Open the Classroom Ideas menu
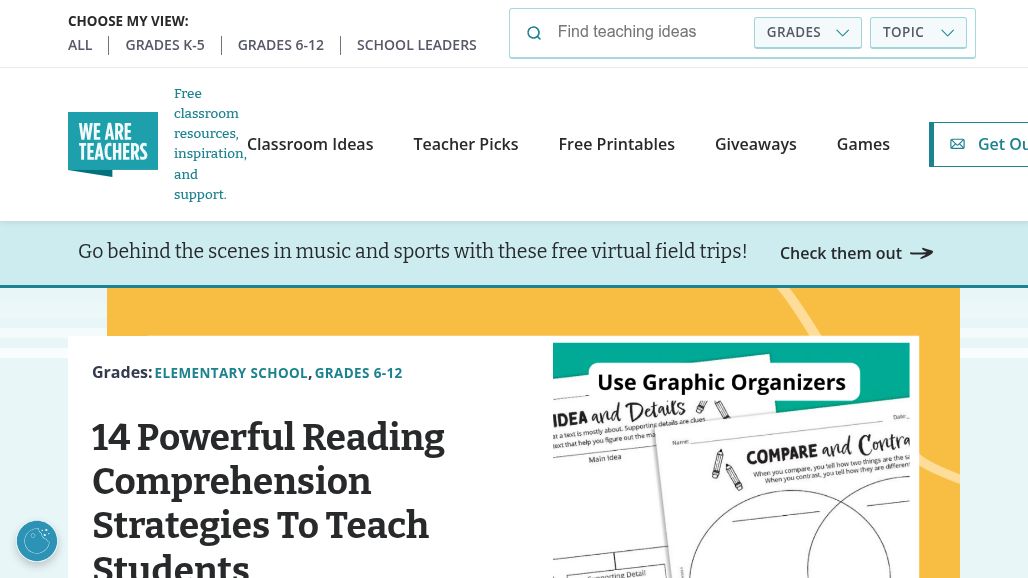The height and width of the screenshot is (578, 1028). click(310, 144)
